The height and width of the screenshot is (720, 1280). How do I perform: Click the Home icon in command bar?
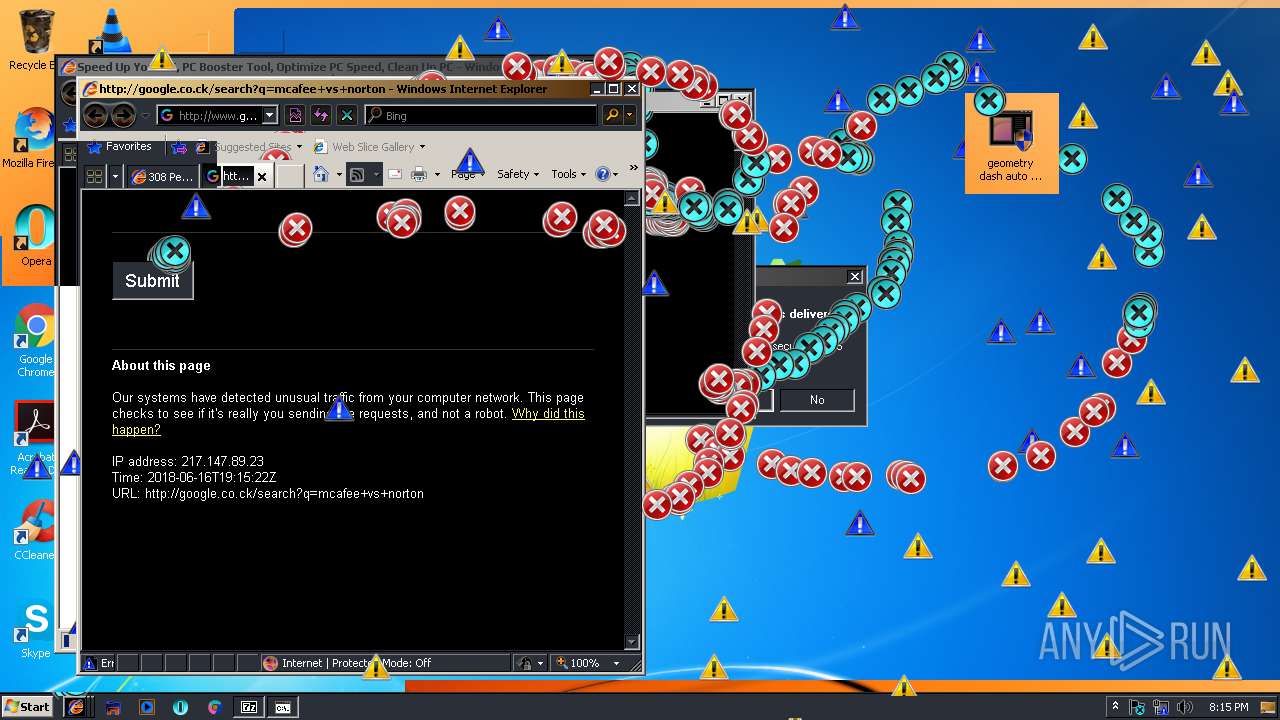(321, 174)
